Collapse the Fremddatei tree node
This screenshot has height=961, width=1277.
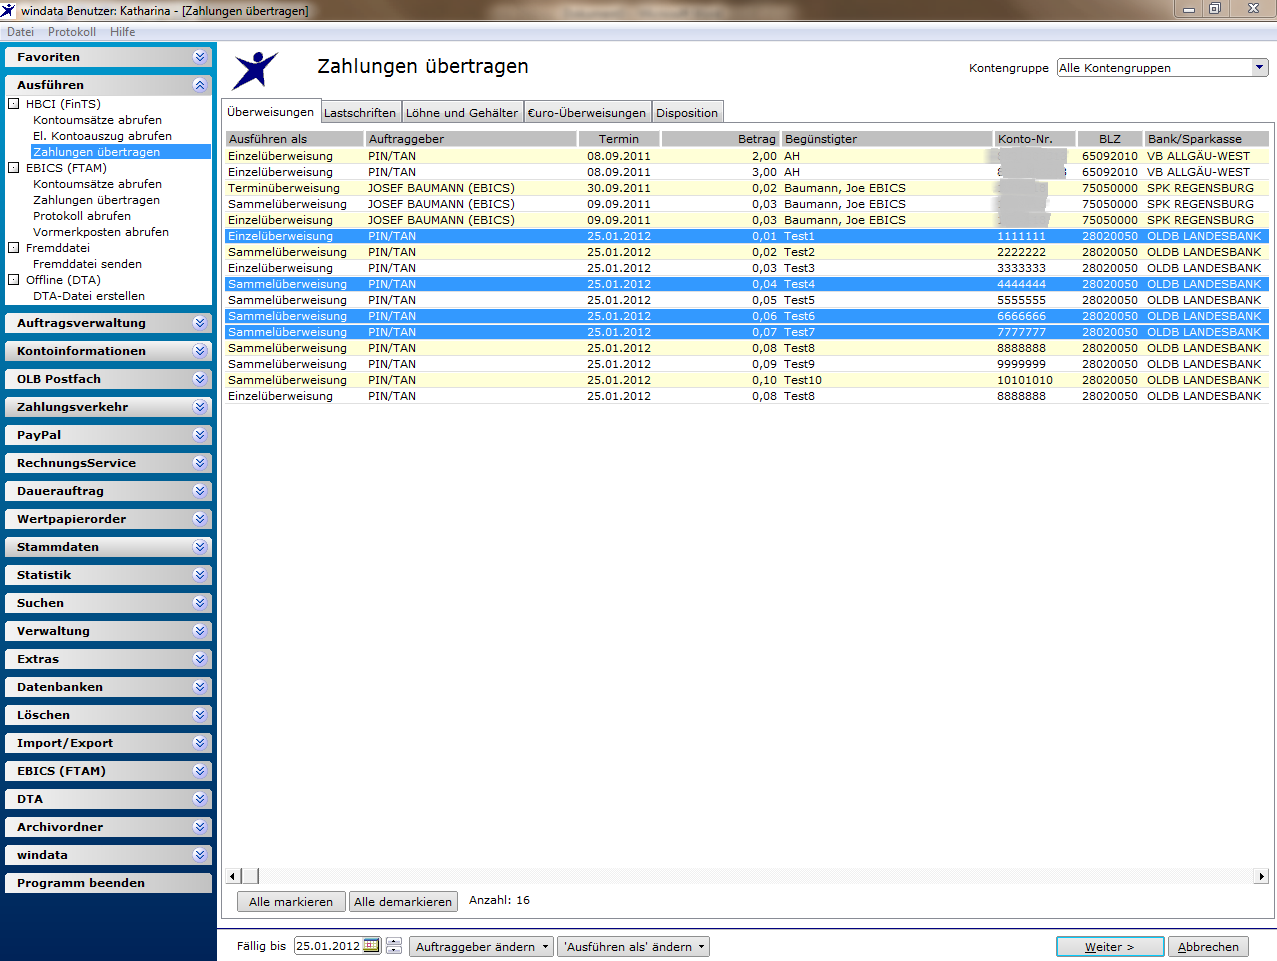pos(14,248)
